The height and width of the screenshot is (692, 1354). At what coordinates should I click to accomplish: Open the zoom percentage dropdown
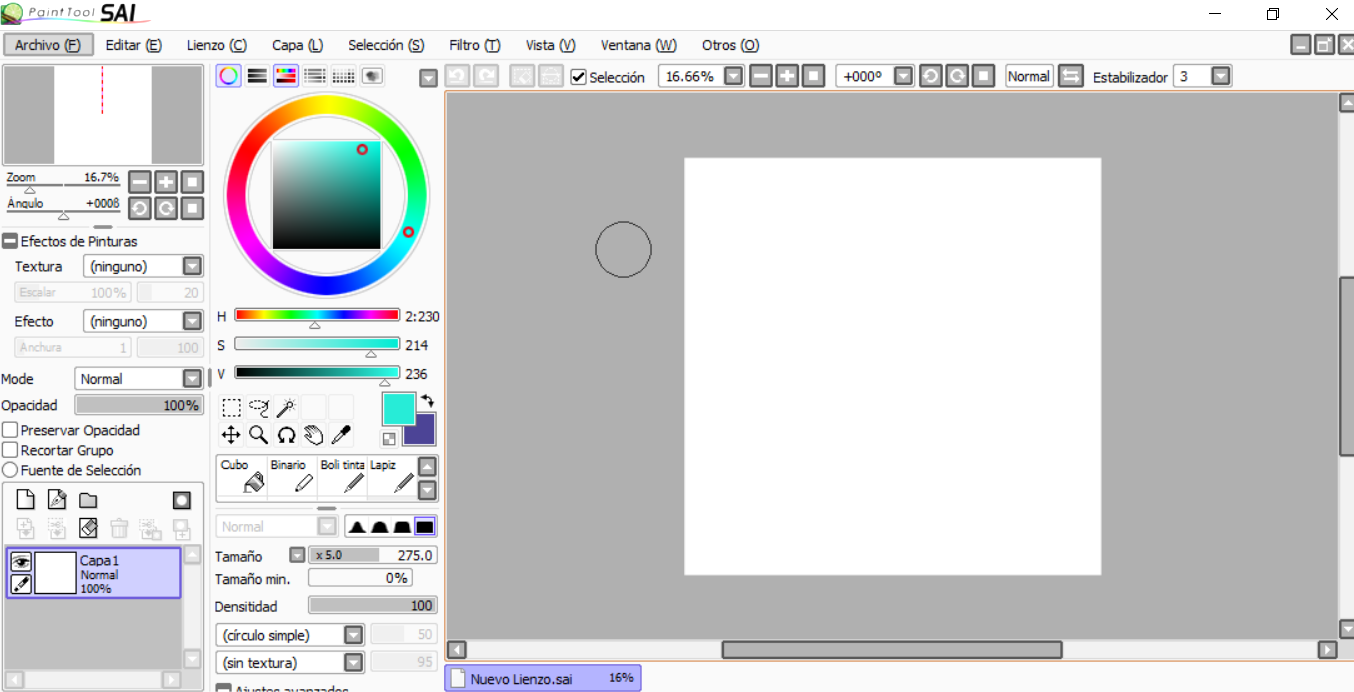tap(734, 76)
